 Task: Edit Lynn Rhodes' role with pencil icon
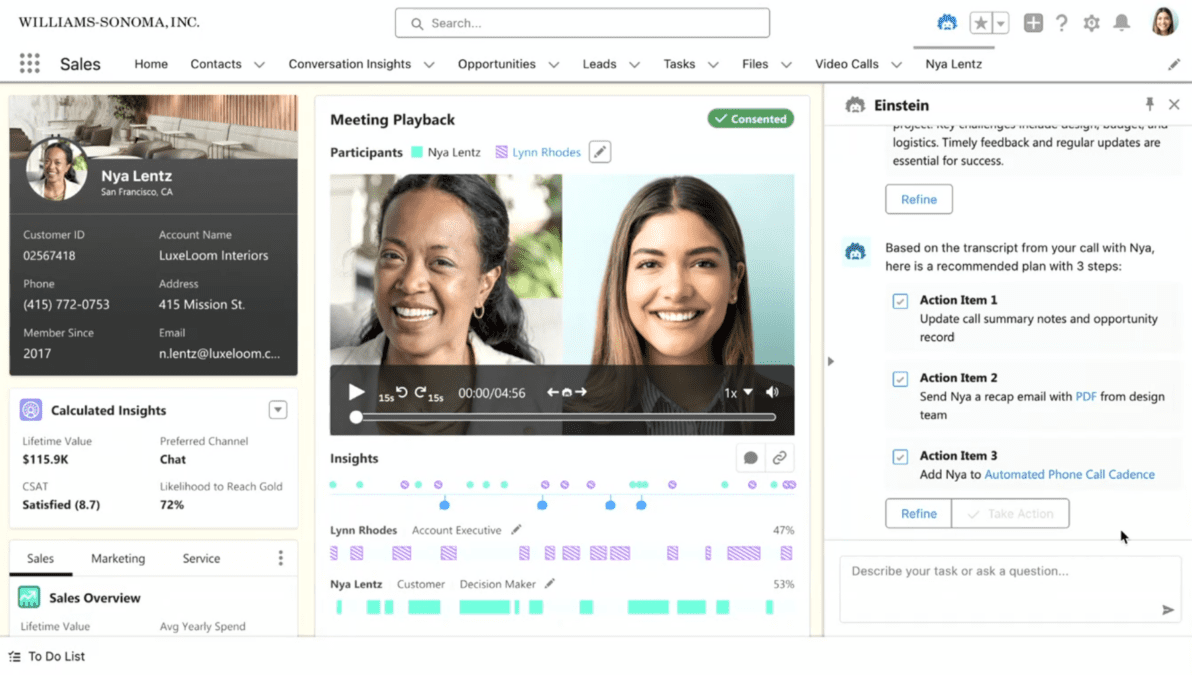516,529
